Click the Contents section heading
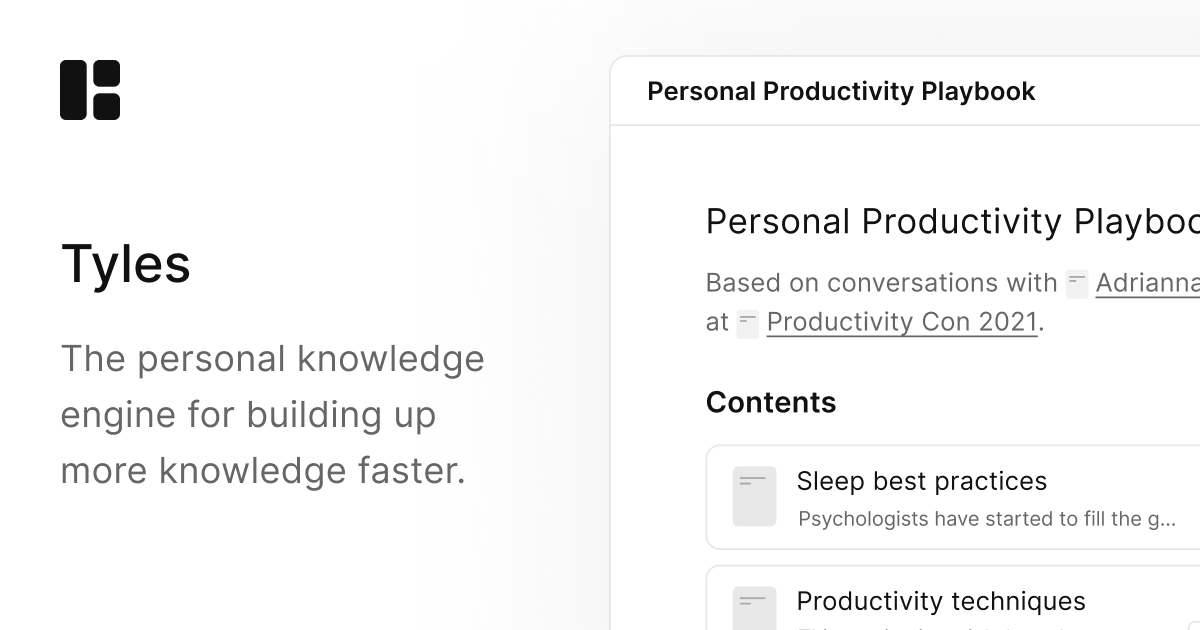Screen dimensions: 1200x630 coord(771,402)
